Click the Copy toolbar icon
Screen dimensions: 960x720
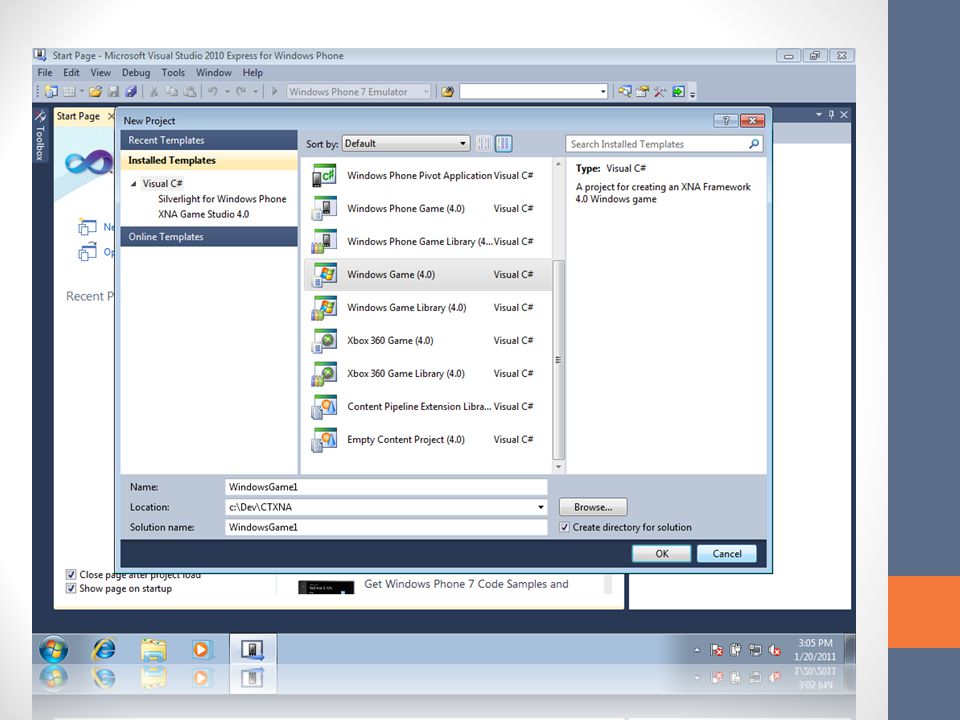point(172,92)
